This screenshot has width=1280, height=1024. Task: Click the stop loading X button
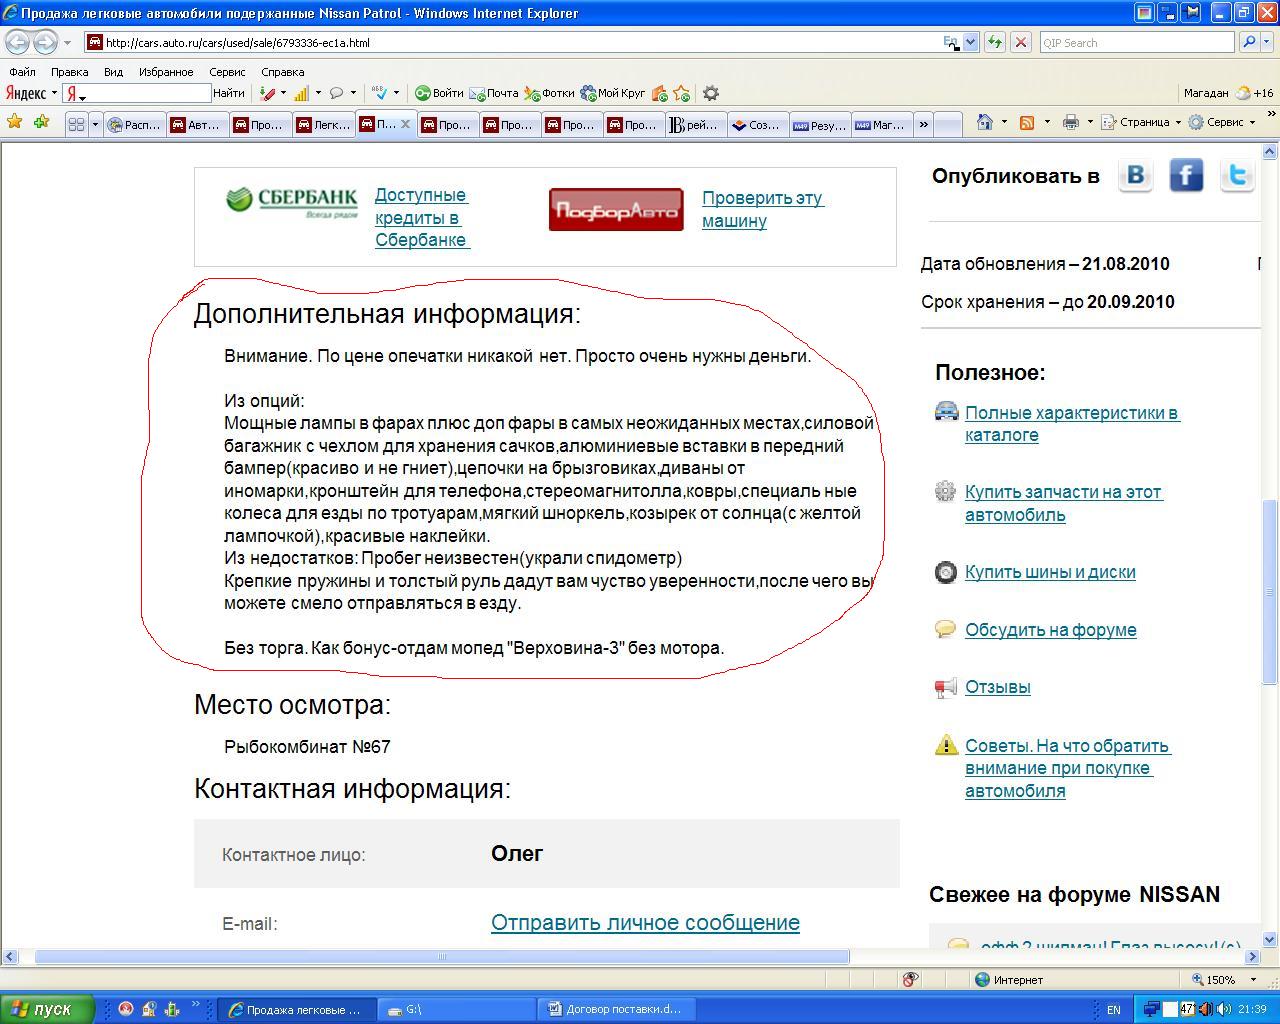coord(1020,42)
